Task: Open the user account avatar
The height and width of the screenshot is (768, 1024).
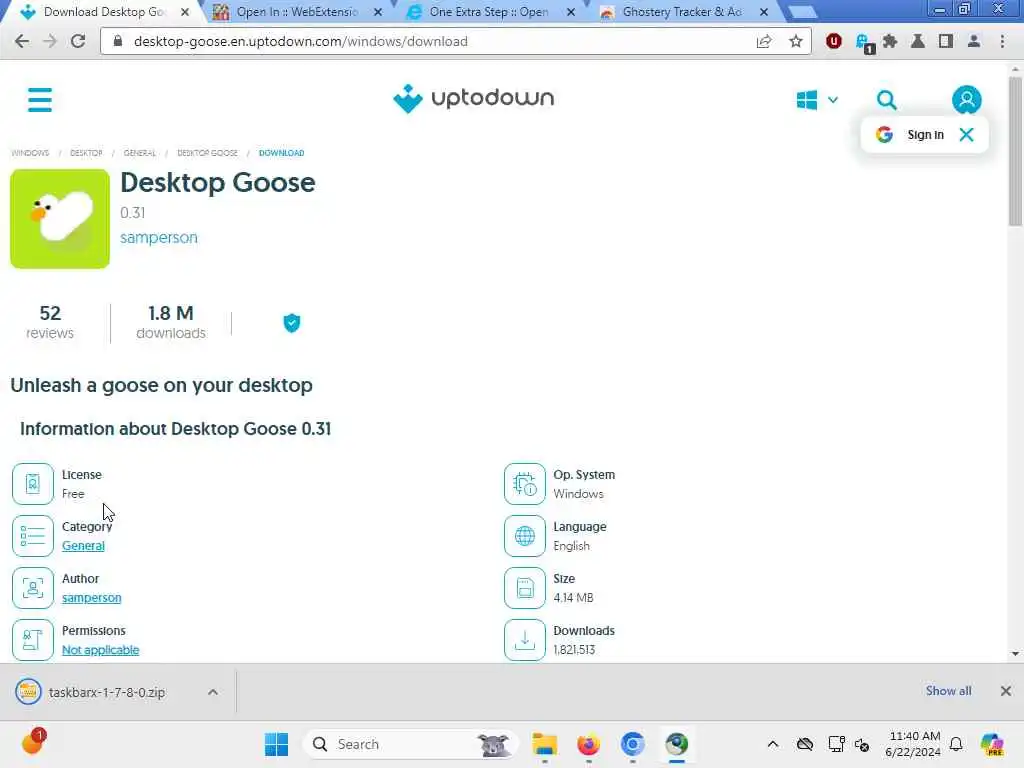Action: [967, 100]
